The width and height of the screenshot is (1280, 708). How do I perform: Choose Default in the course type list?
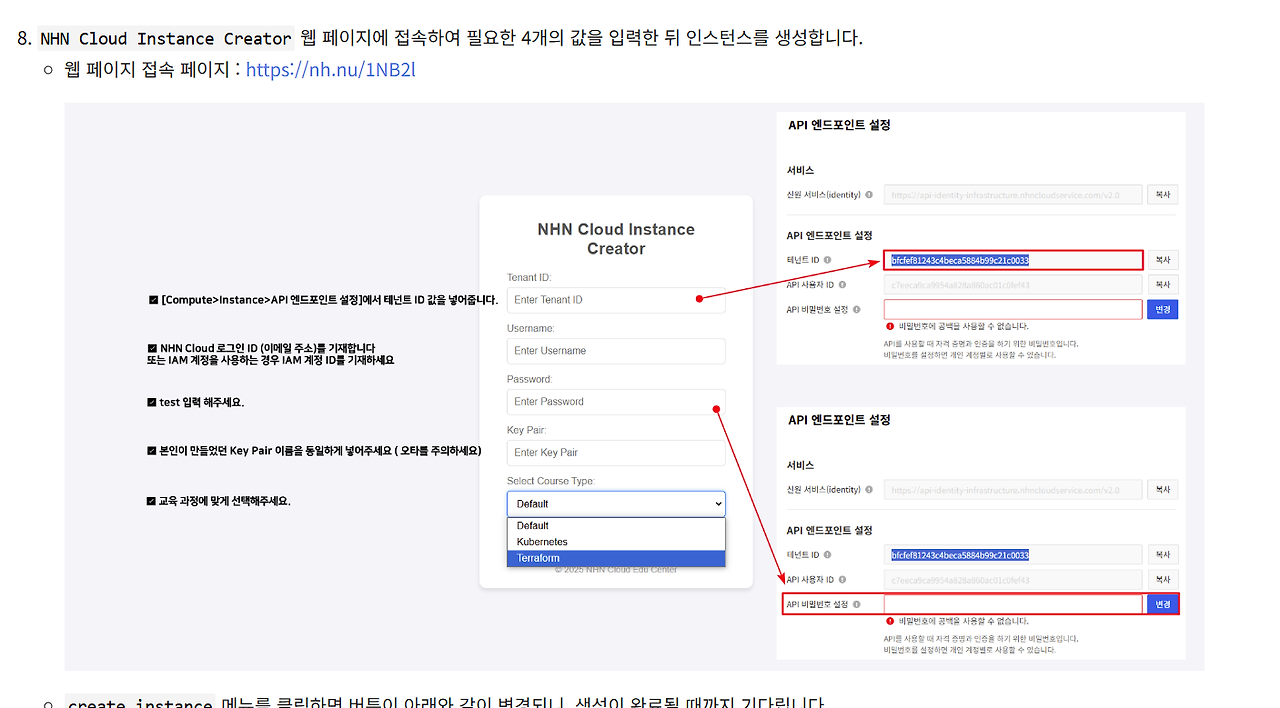(616, 526)
